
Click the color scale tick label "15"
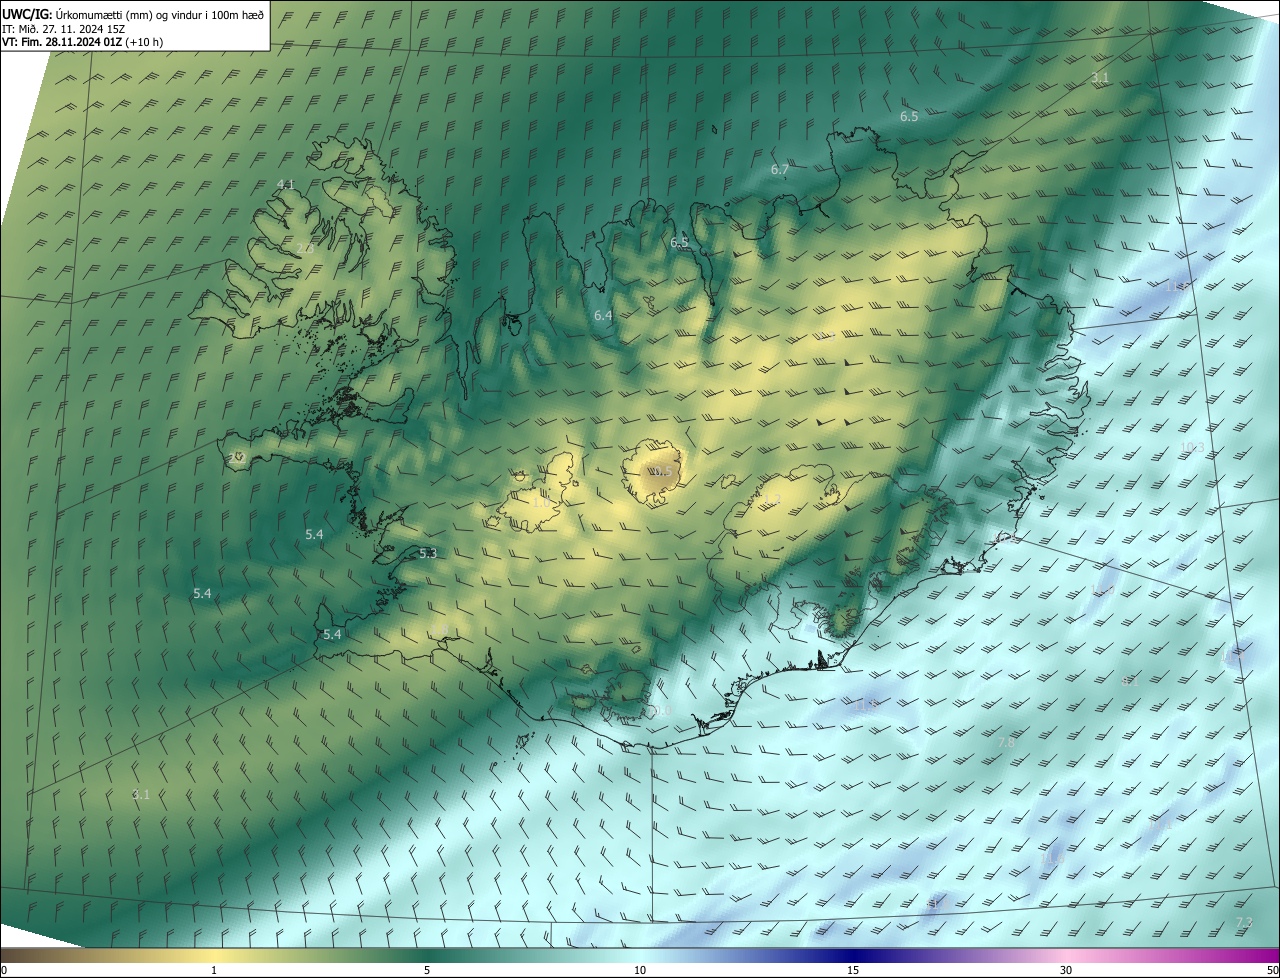point(853,970)
